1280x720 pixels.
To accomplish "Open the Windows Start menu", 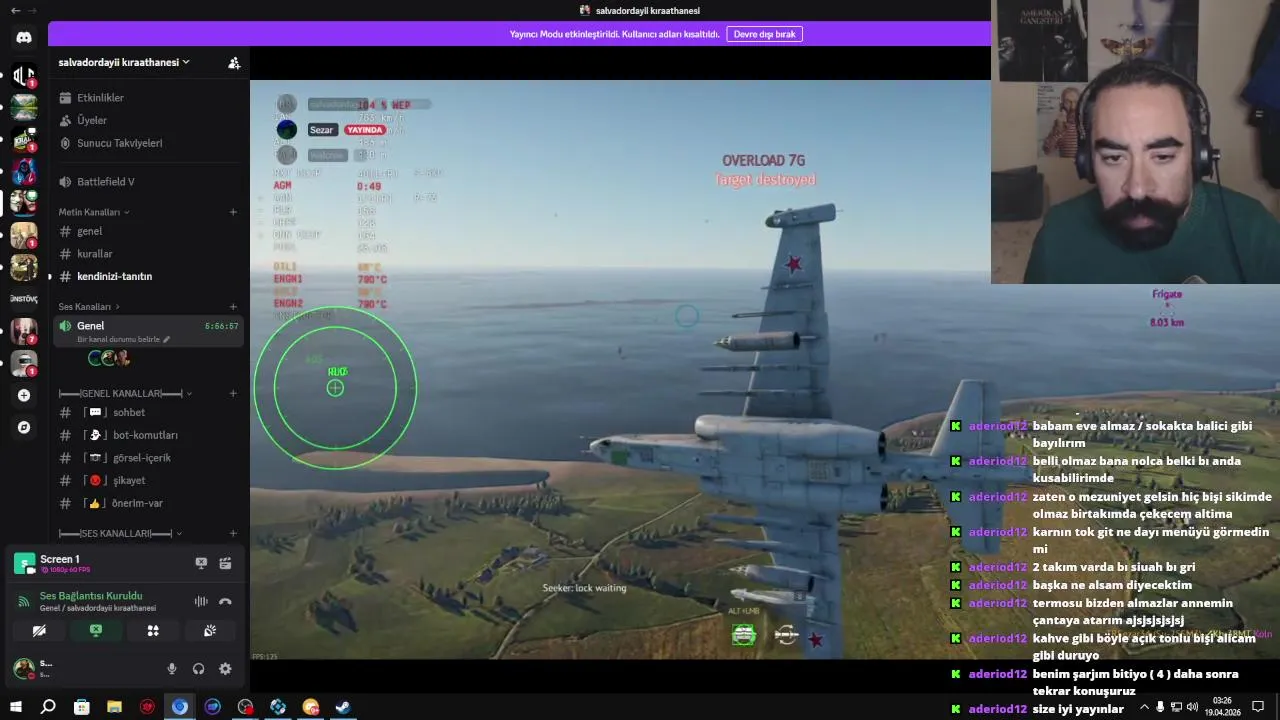I will pos(15,707).
